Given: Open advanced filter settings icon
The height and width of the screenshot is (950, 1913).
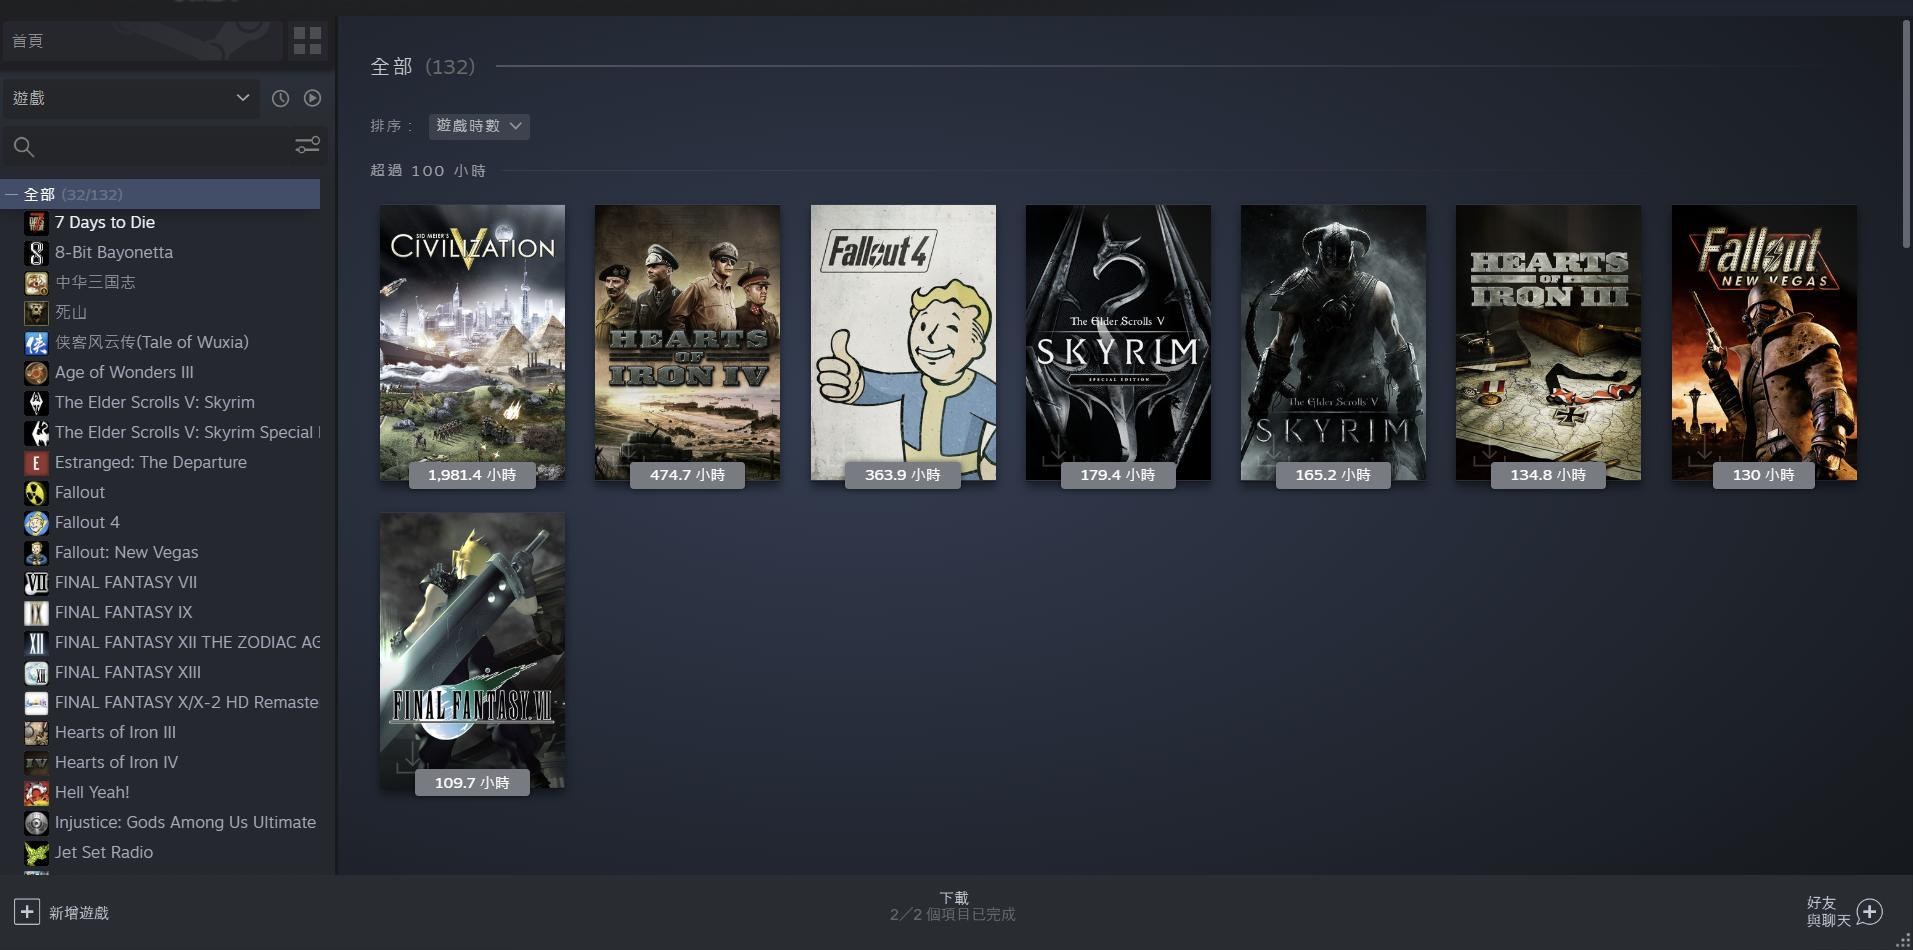Looking at the screenshot, I should 307,146.
